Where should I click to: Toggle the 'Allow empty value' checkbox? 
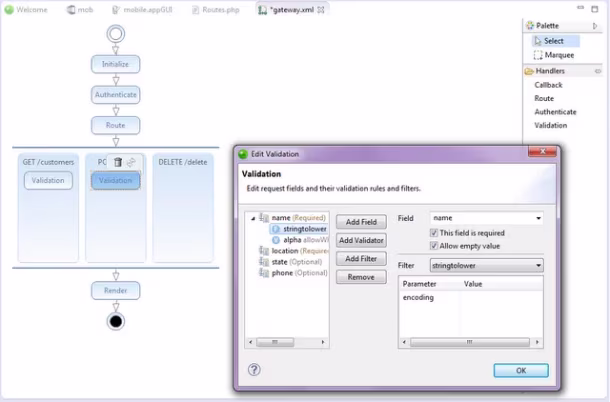tap(433, 246)
